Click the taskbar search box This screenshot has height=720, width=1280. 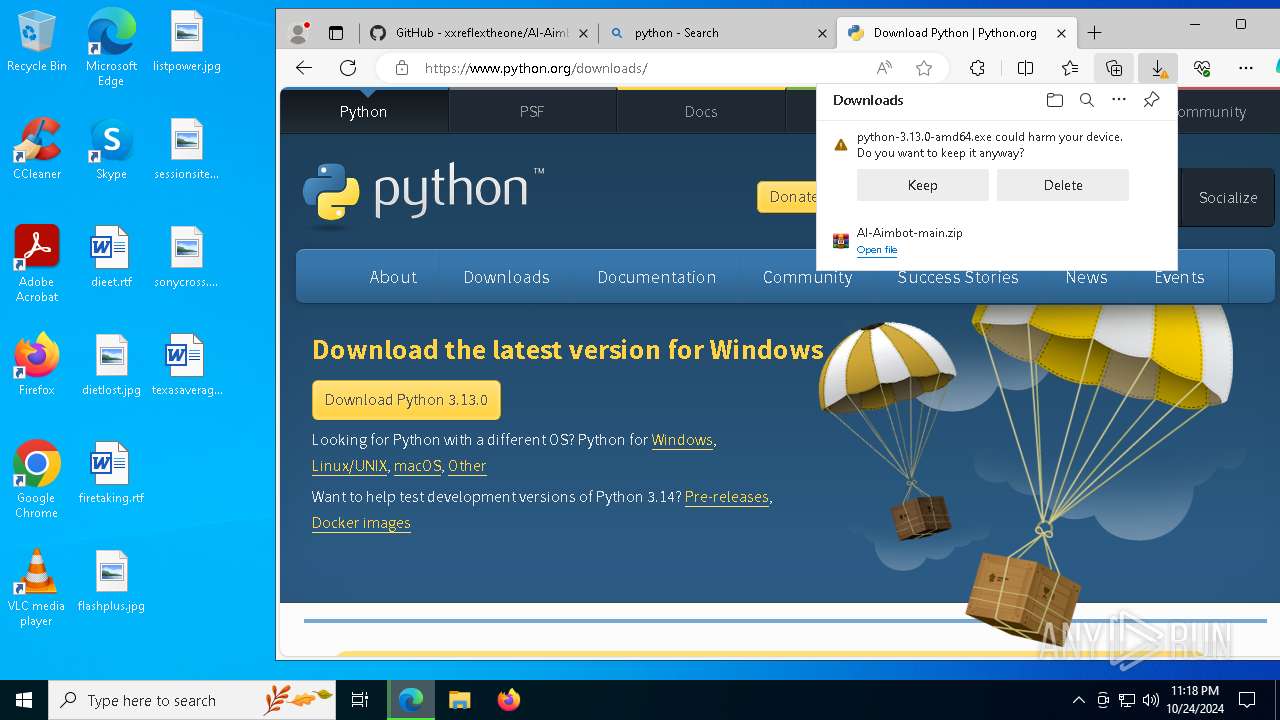coord(192,700)
